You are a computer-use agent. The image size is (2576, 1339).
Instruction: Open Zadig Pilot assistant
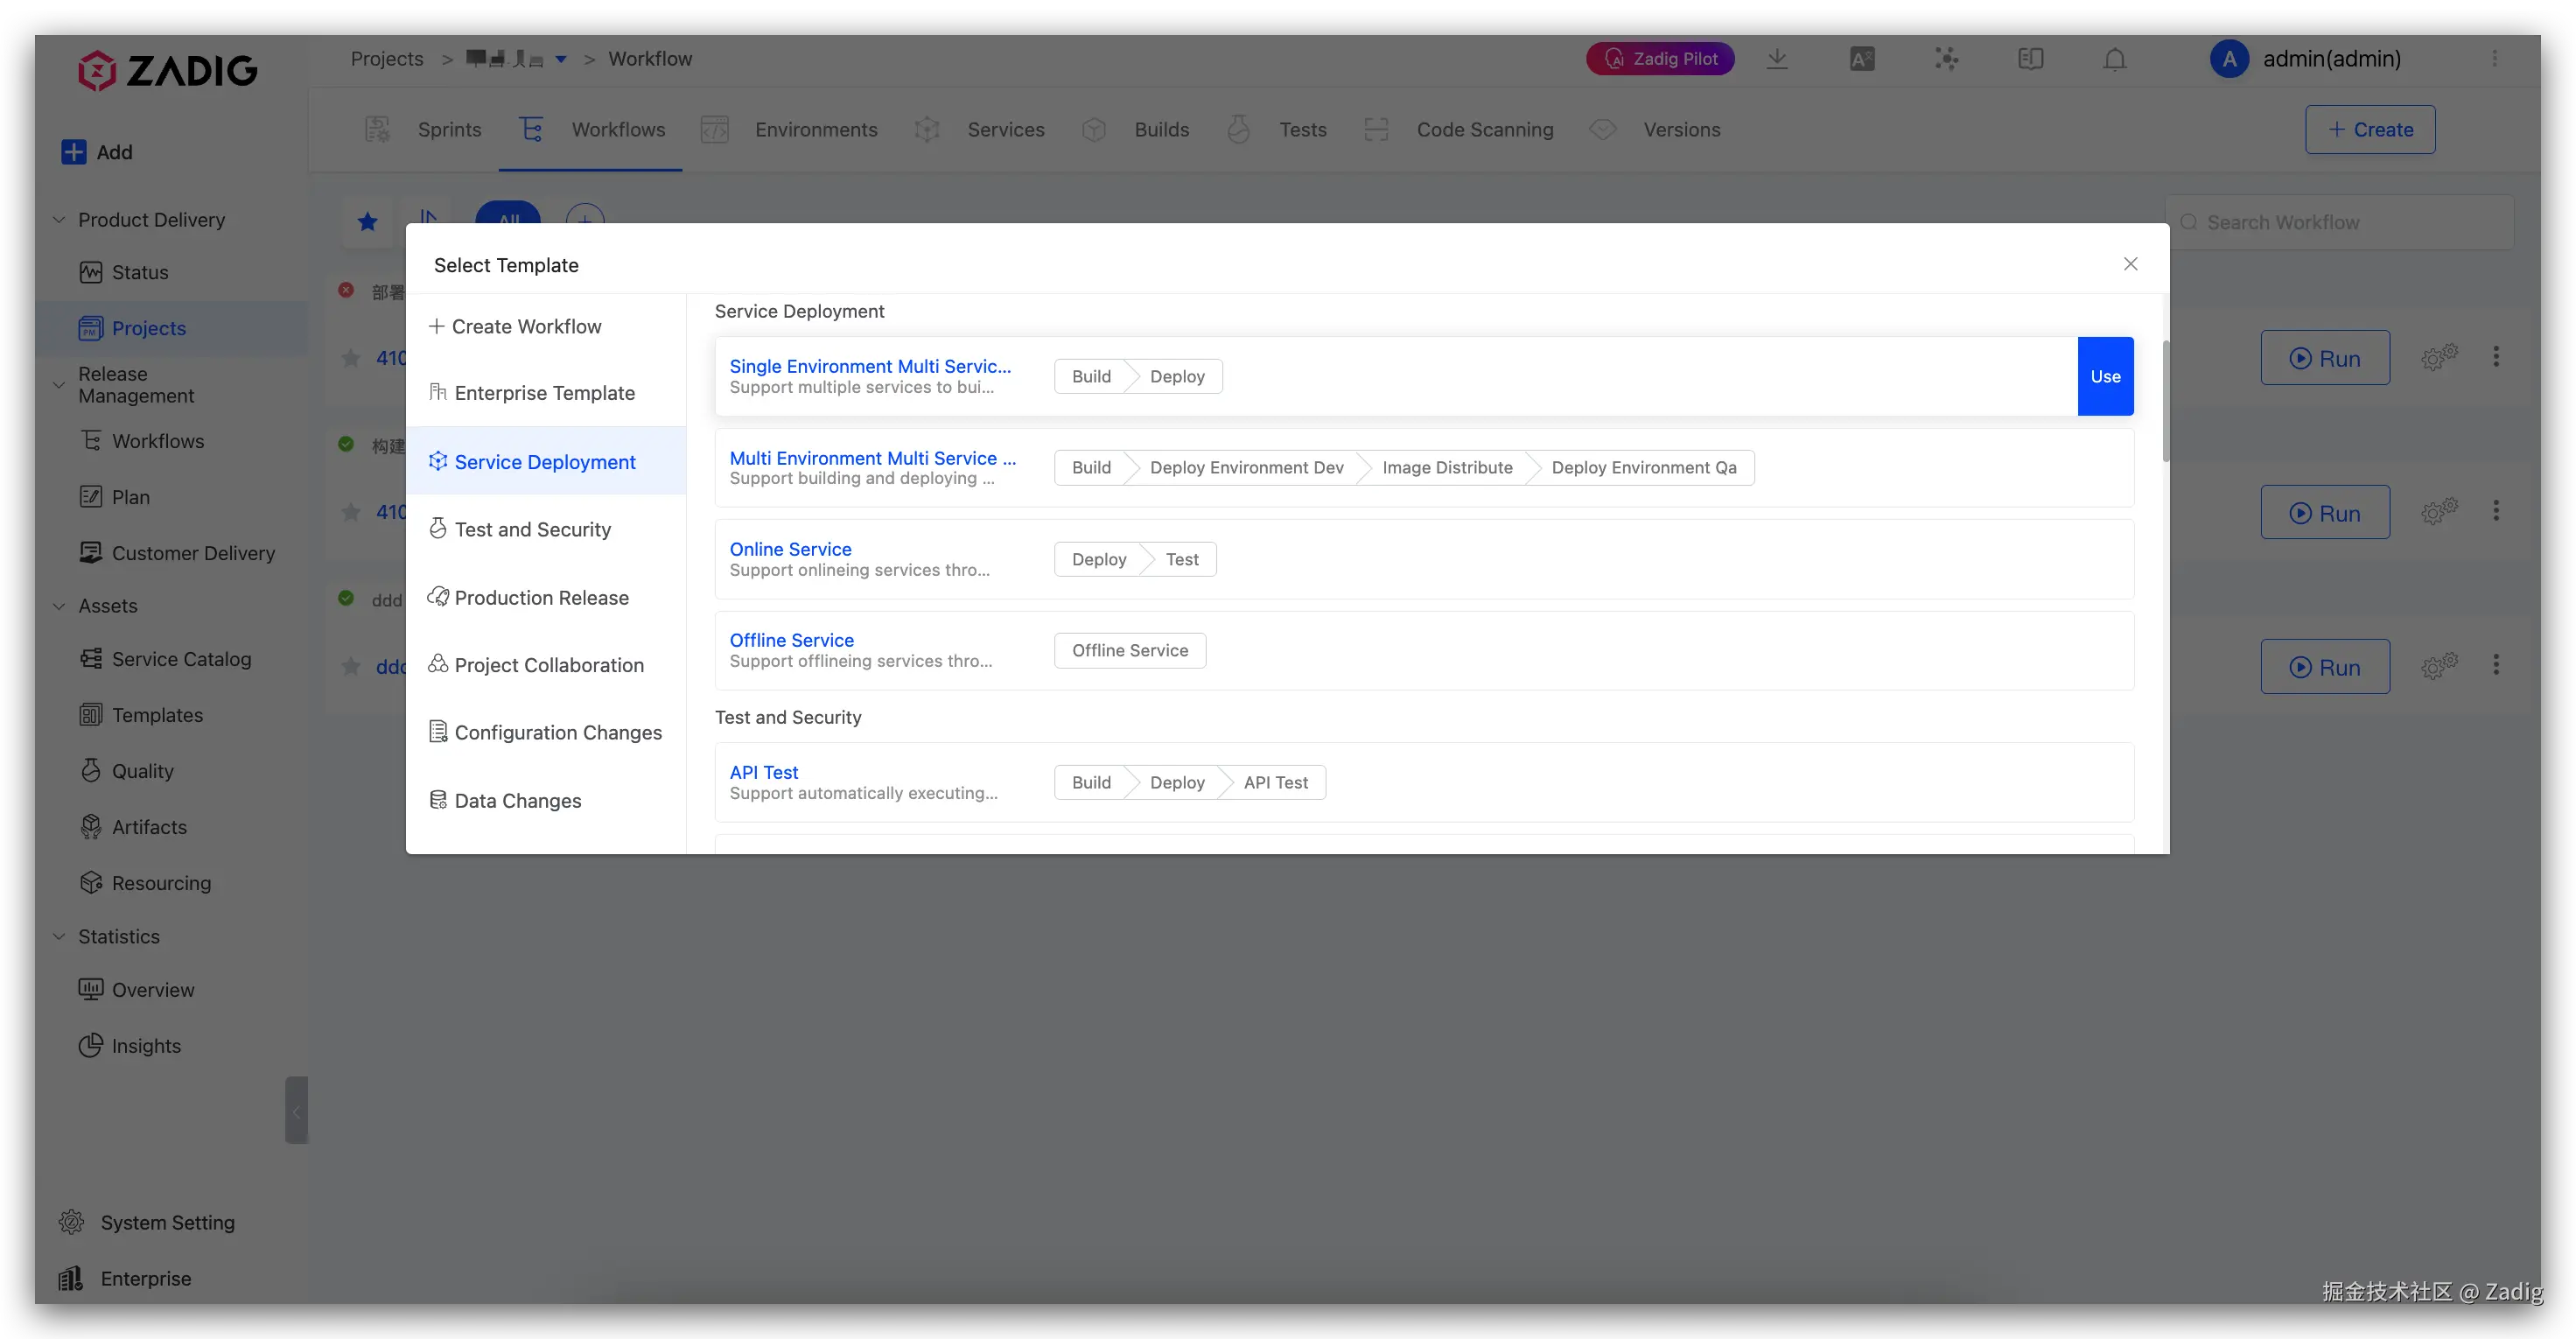point(1660,59)
